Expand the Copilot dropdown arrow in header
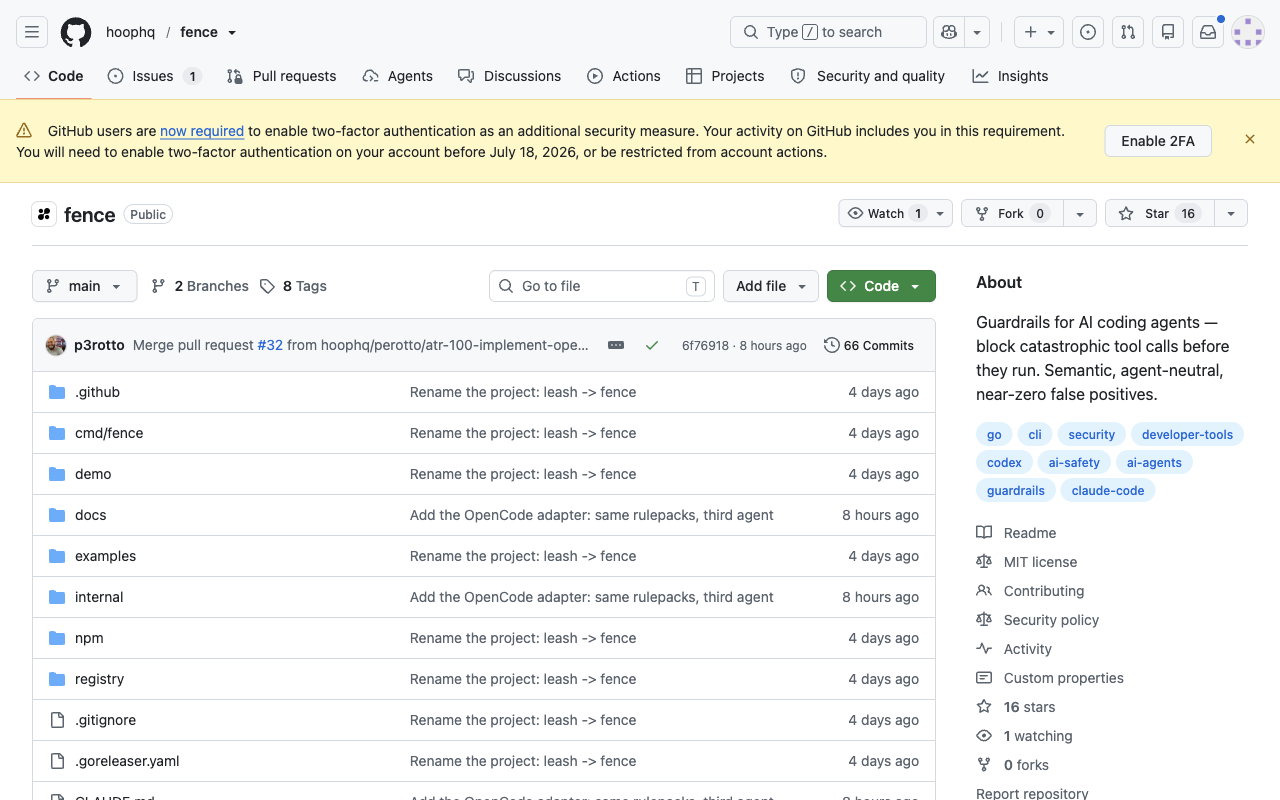This screenshot has height=800, width=1280. coord(977,32)
